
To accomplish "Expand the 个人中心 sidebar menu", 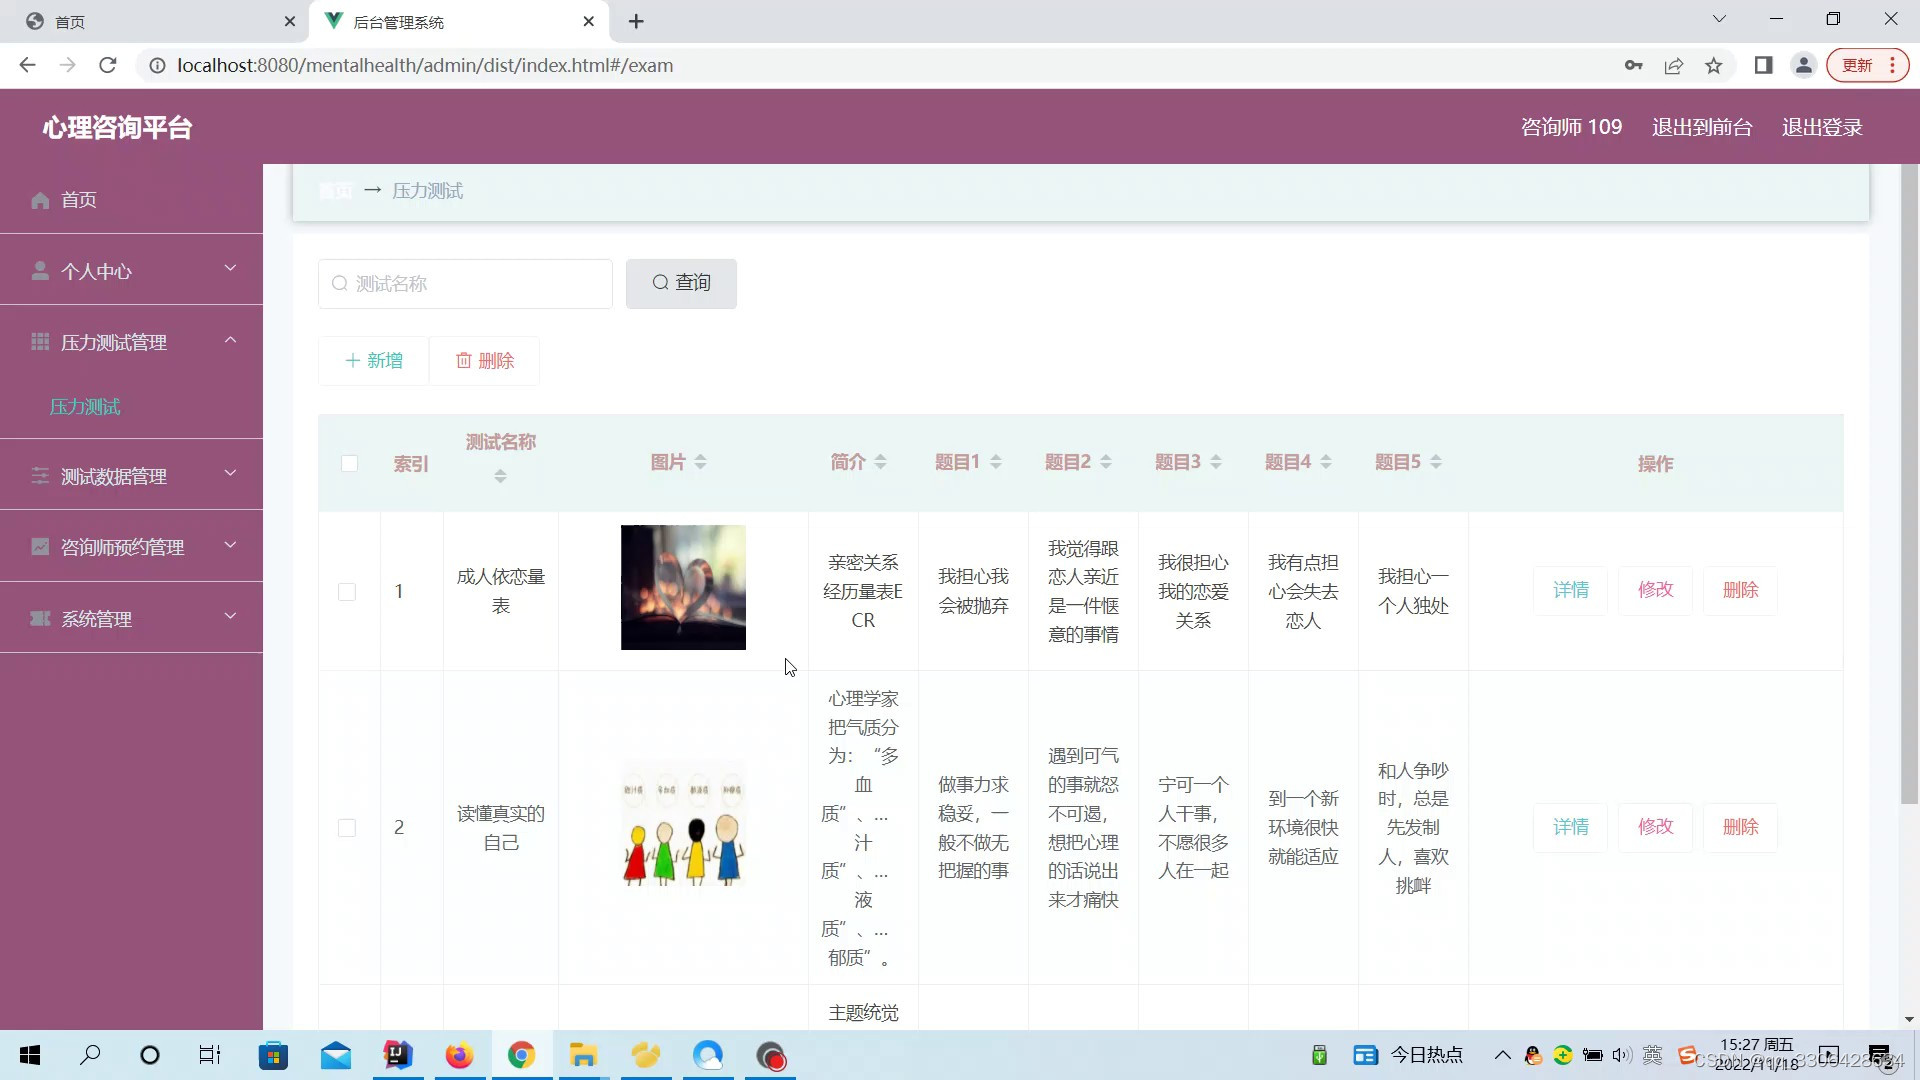I will click(132, 272).
